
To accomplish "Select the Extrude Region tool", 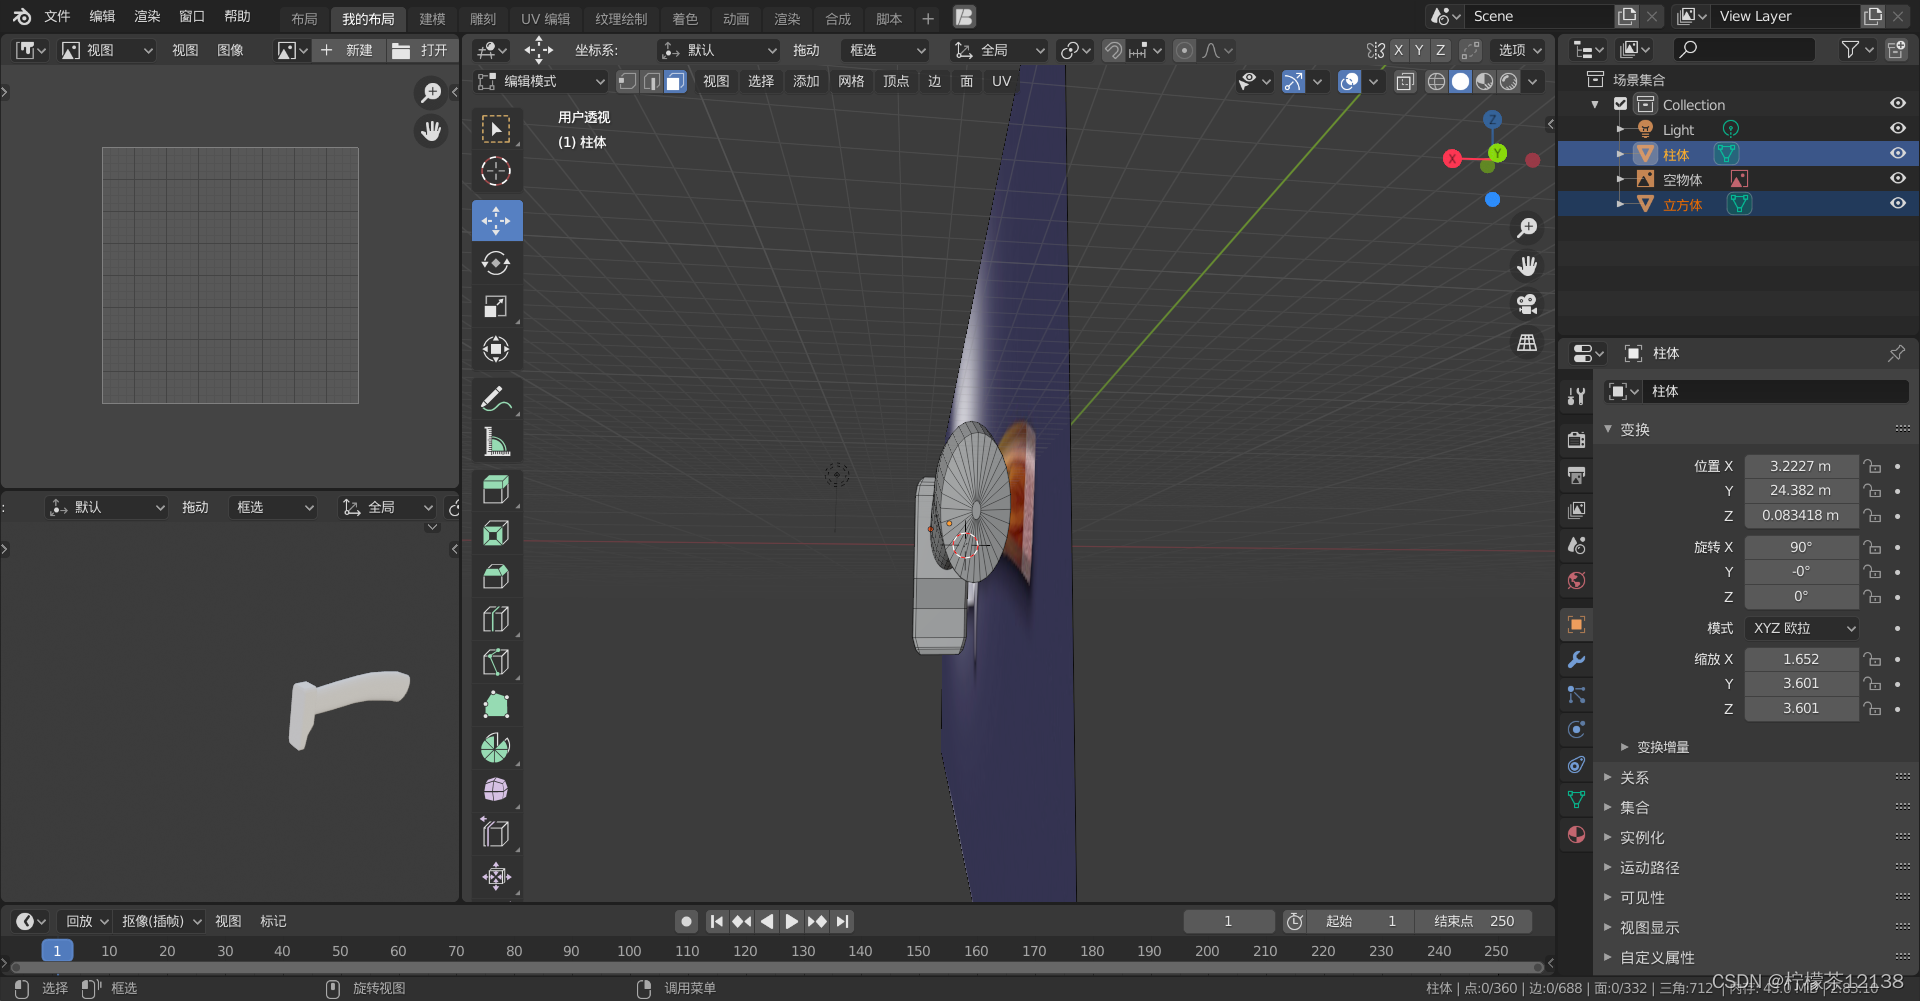I will tap(496, 489).
